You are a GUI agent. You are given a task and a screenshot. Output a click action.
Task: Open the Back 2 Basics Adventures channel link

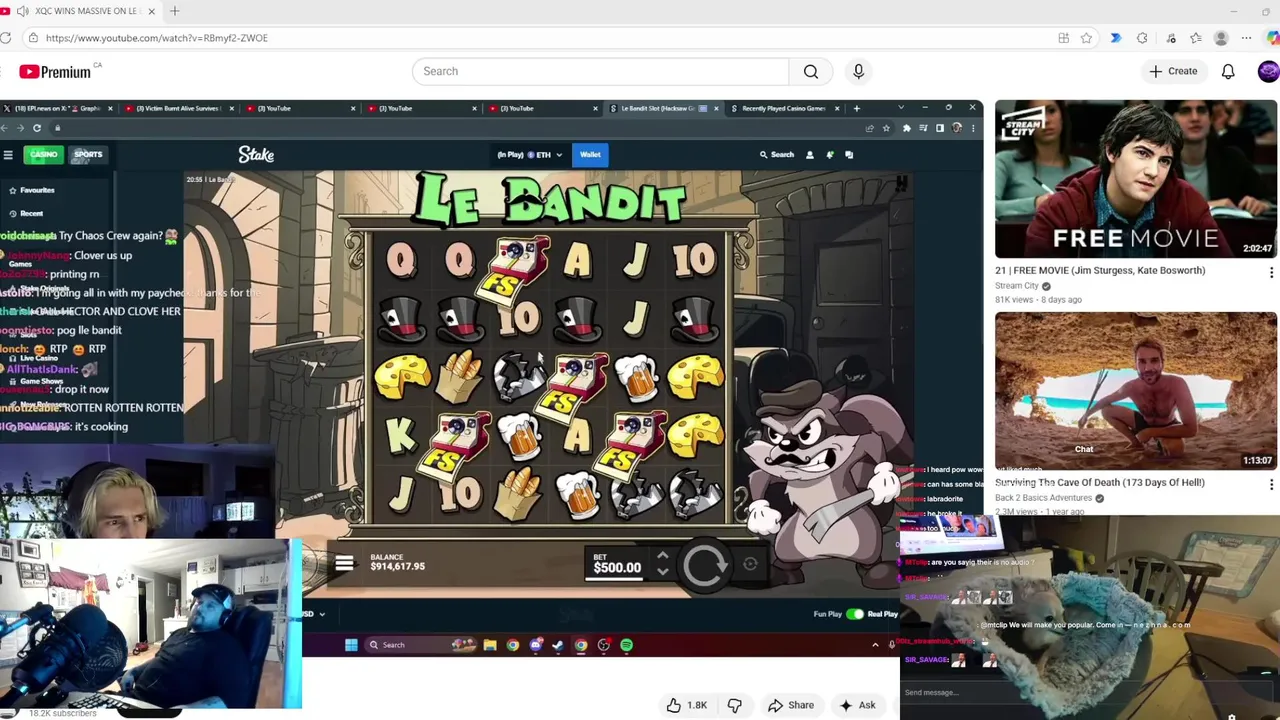coord(1044,498)
